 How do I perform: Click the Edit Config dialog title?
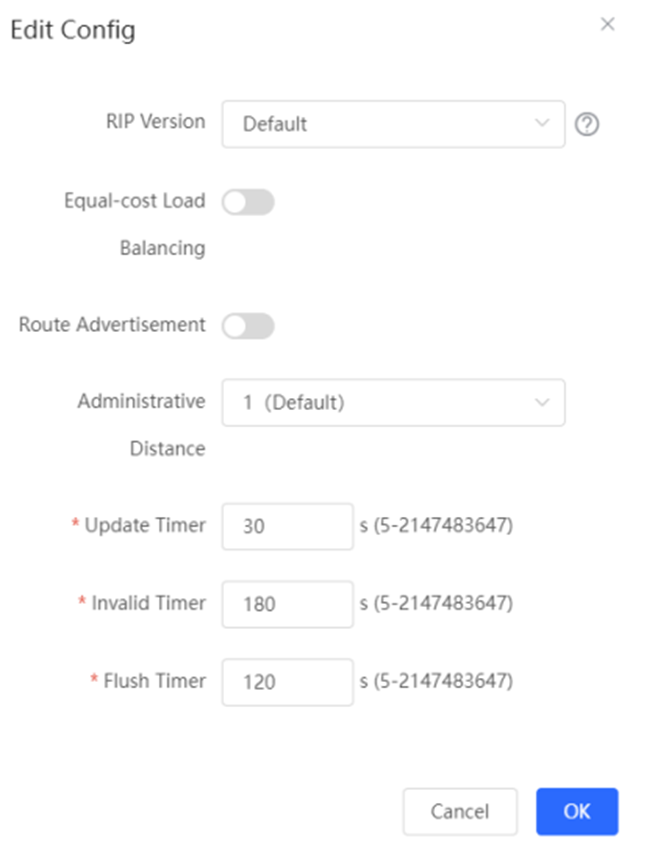pyautogui.click(x=73, y=30)
